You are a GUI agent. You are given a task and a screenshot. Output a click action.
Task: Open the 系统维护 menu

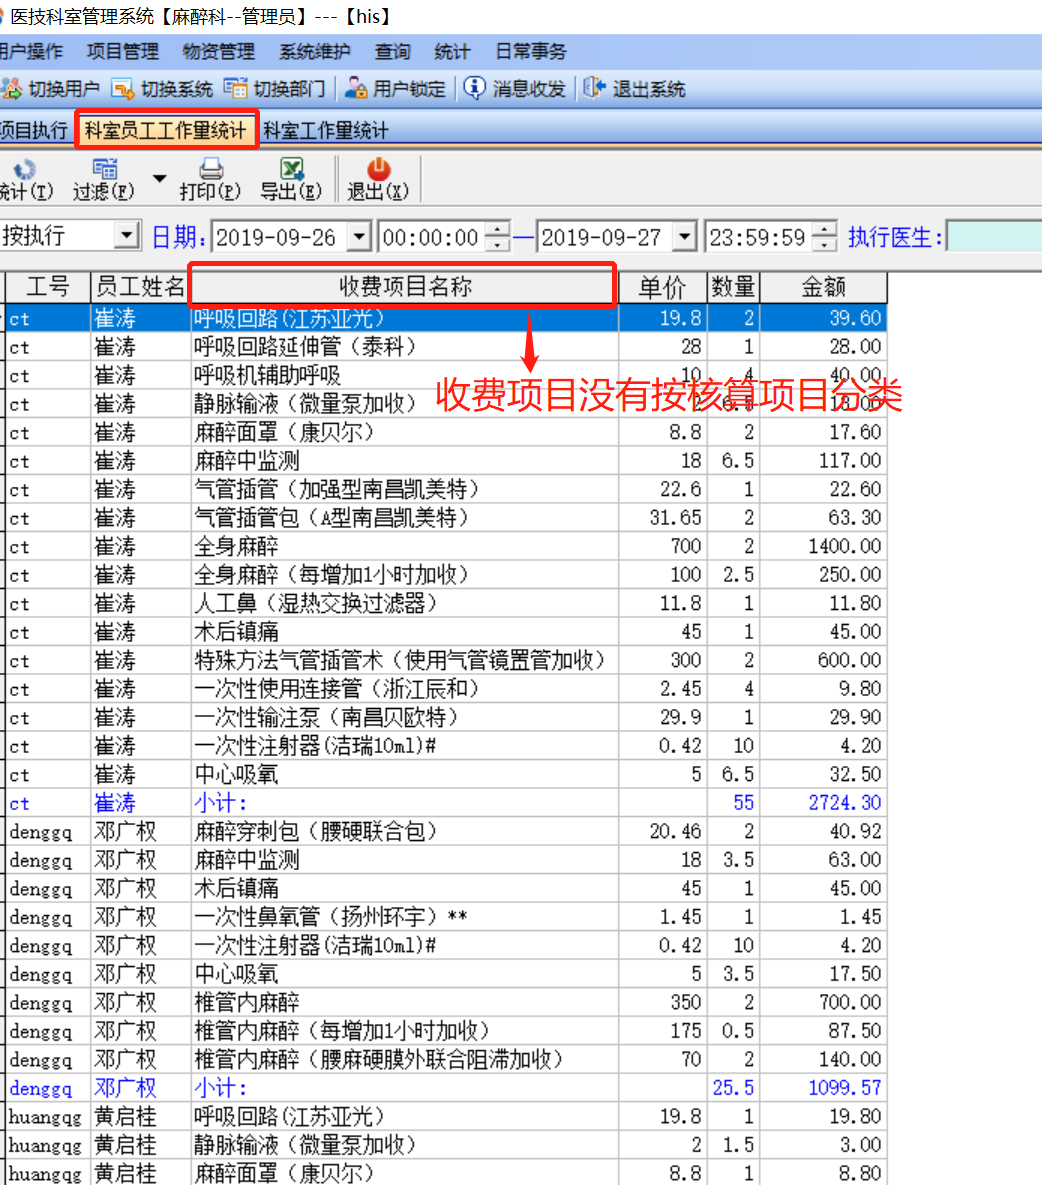[x=314, y=51]
